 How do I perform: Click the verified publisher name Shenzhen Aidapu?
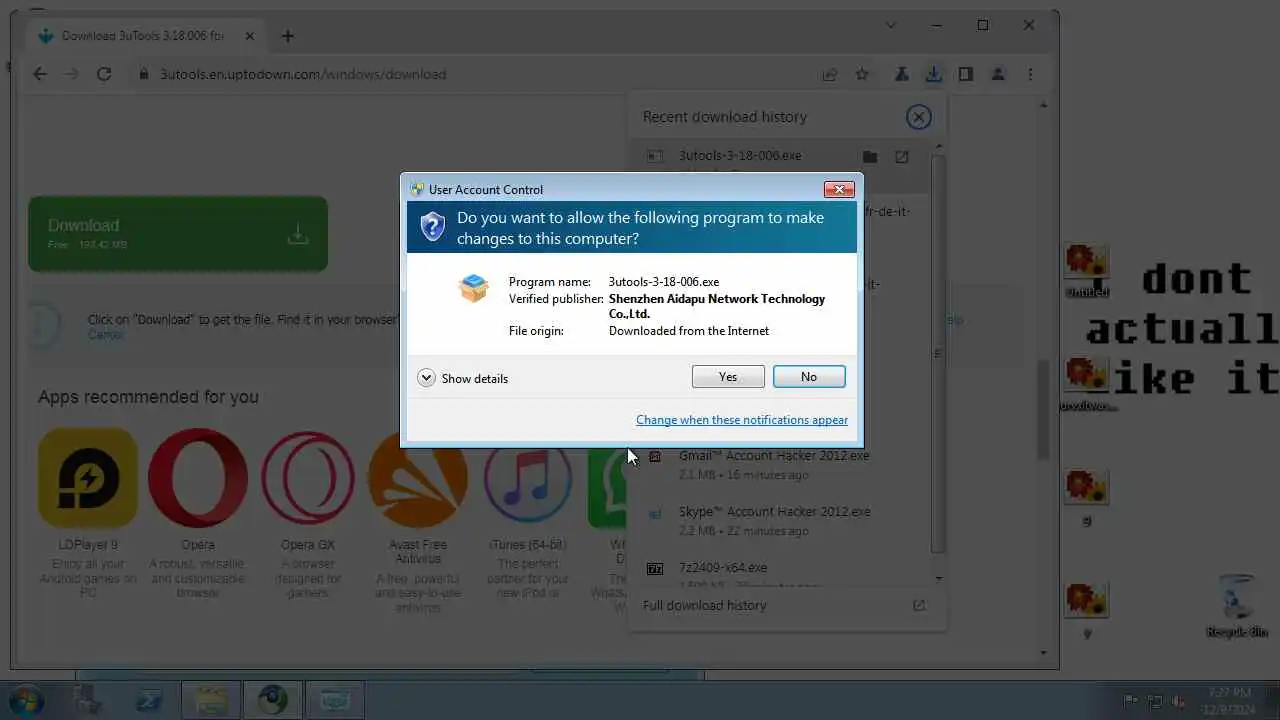(717, 306)
